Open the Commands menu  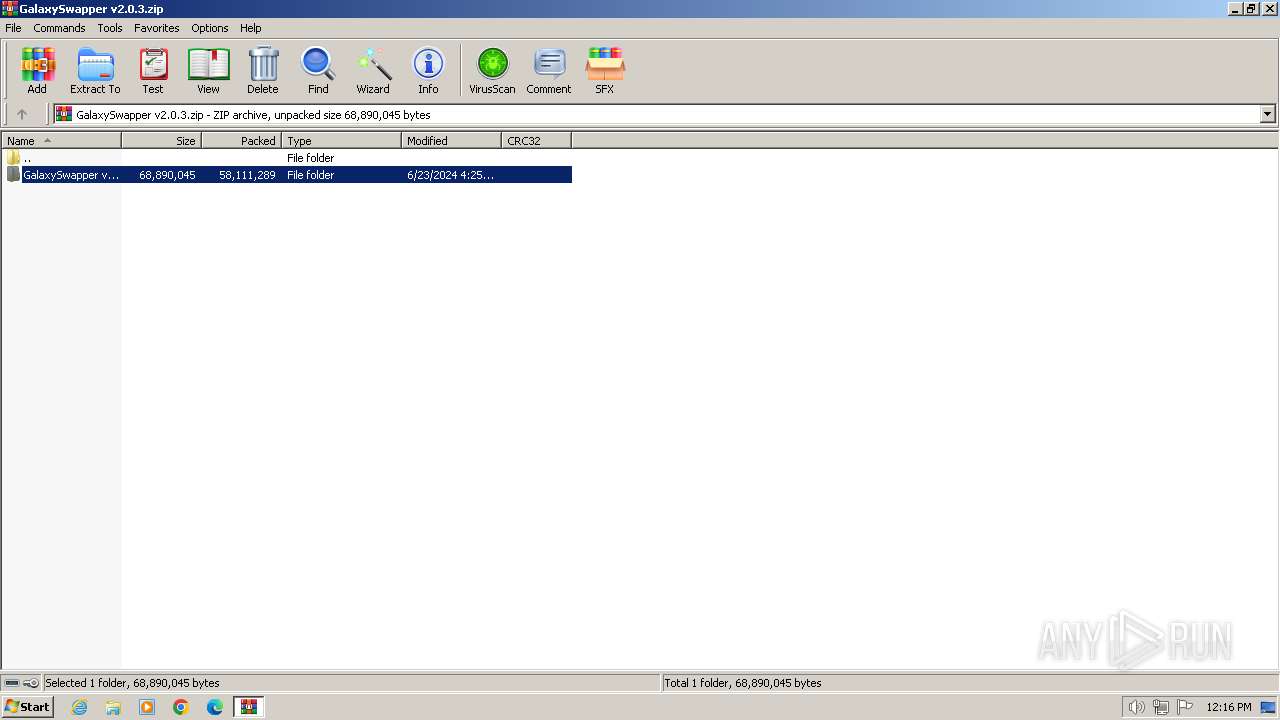click(x=59, y=28)
